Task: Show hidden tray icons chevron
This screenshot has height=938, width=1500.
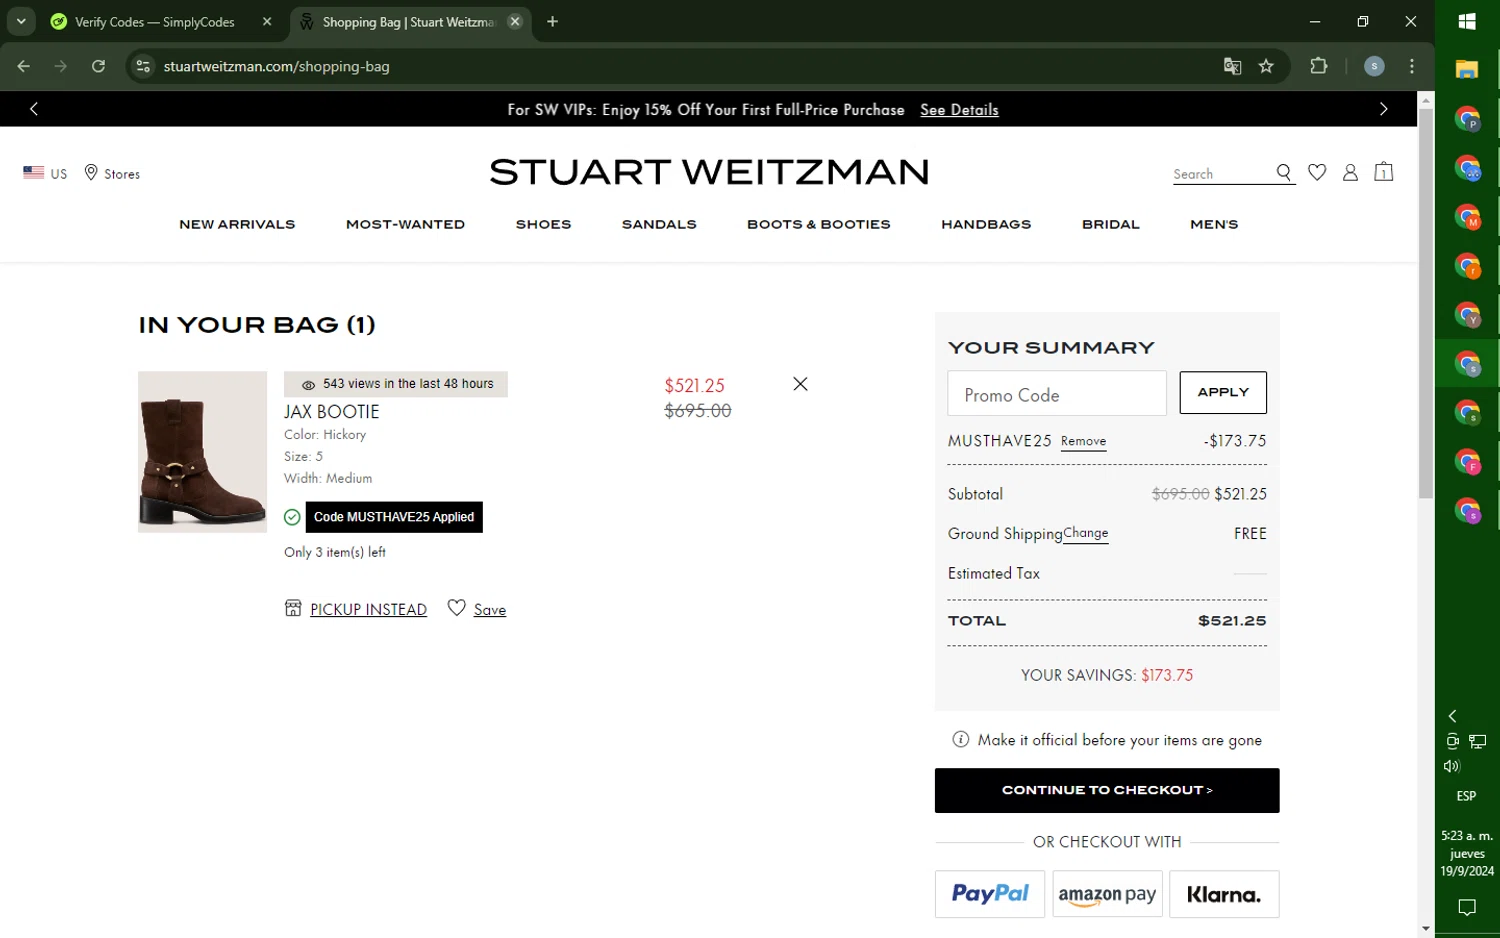Action: pos(1452,716)
